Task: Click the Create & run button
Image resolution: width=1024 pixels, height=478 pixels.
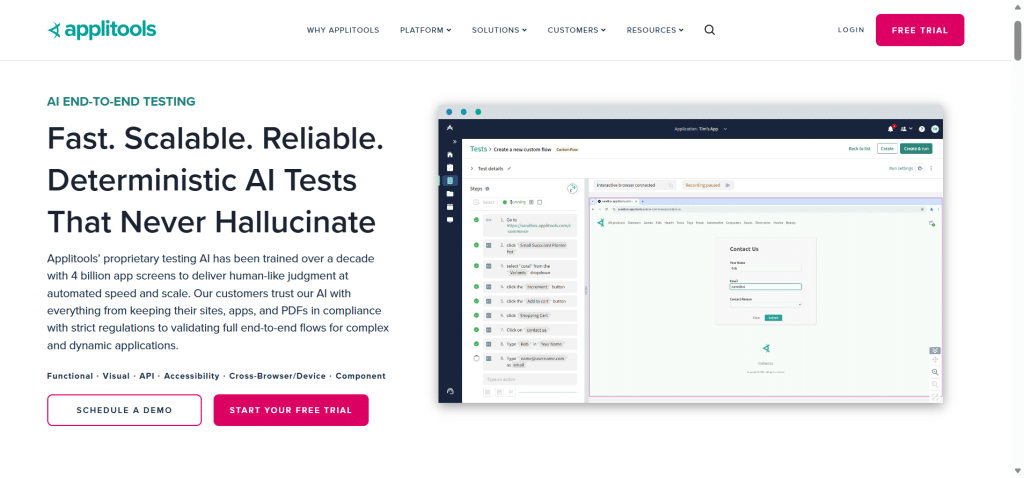Action: coord(916,149)
